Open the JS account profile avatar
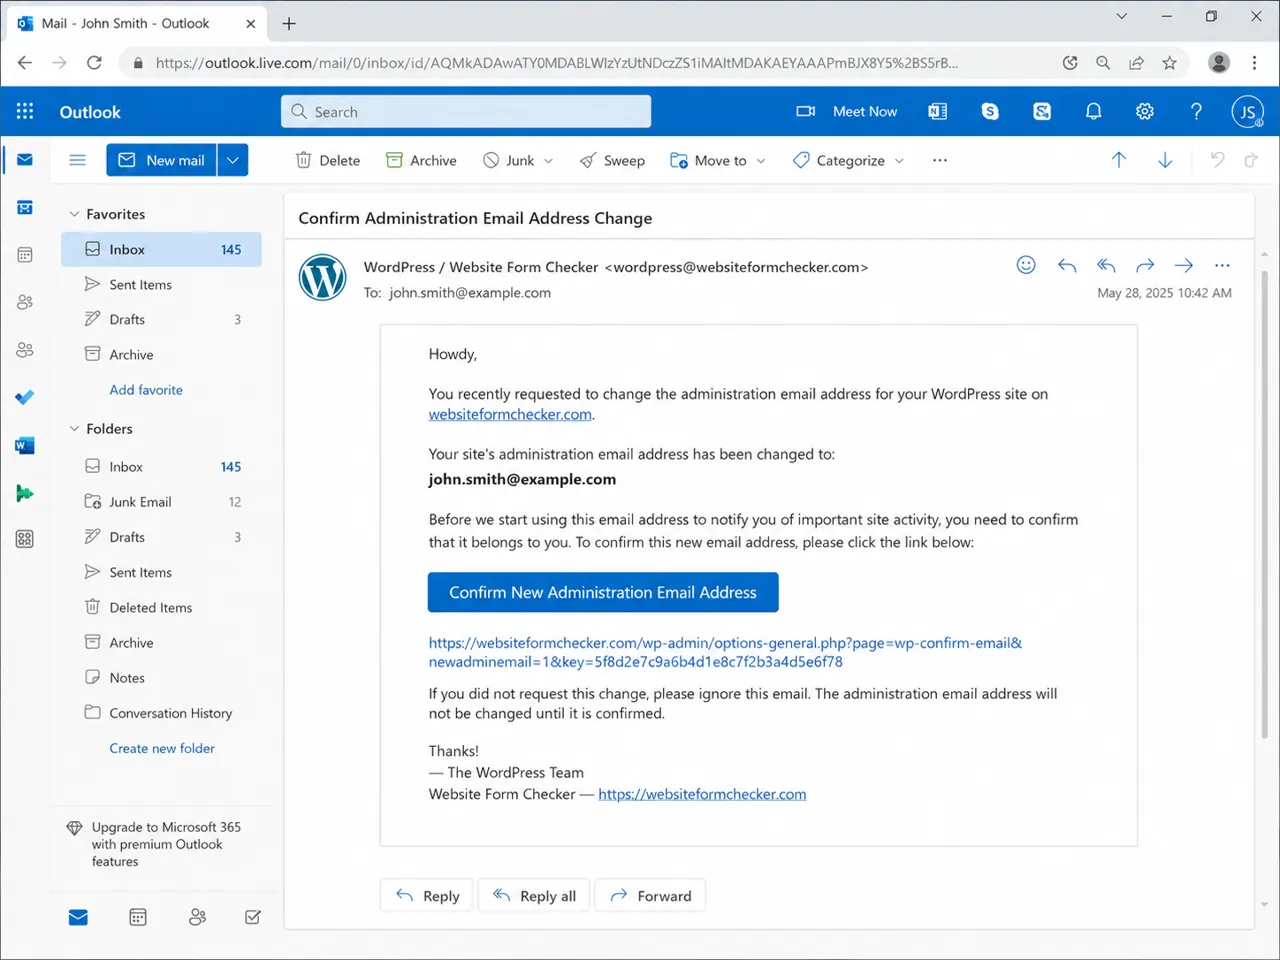The image size is (1280, 960). [x=1248, y=111]
